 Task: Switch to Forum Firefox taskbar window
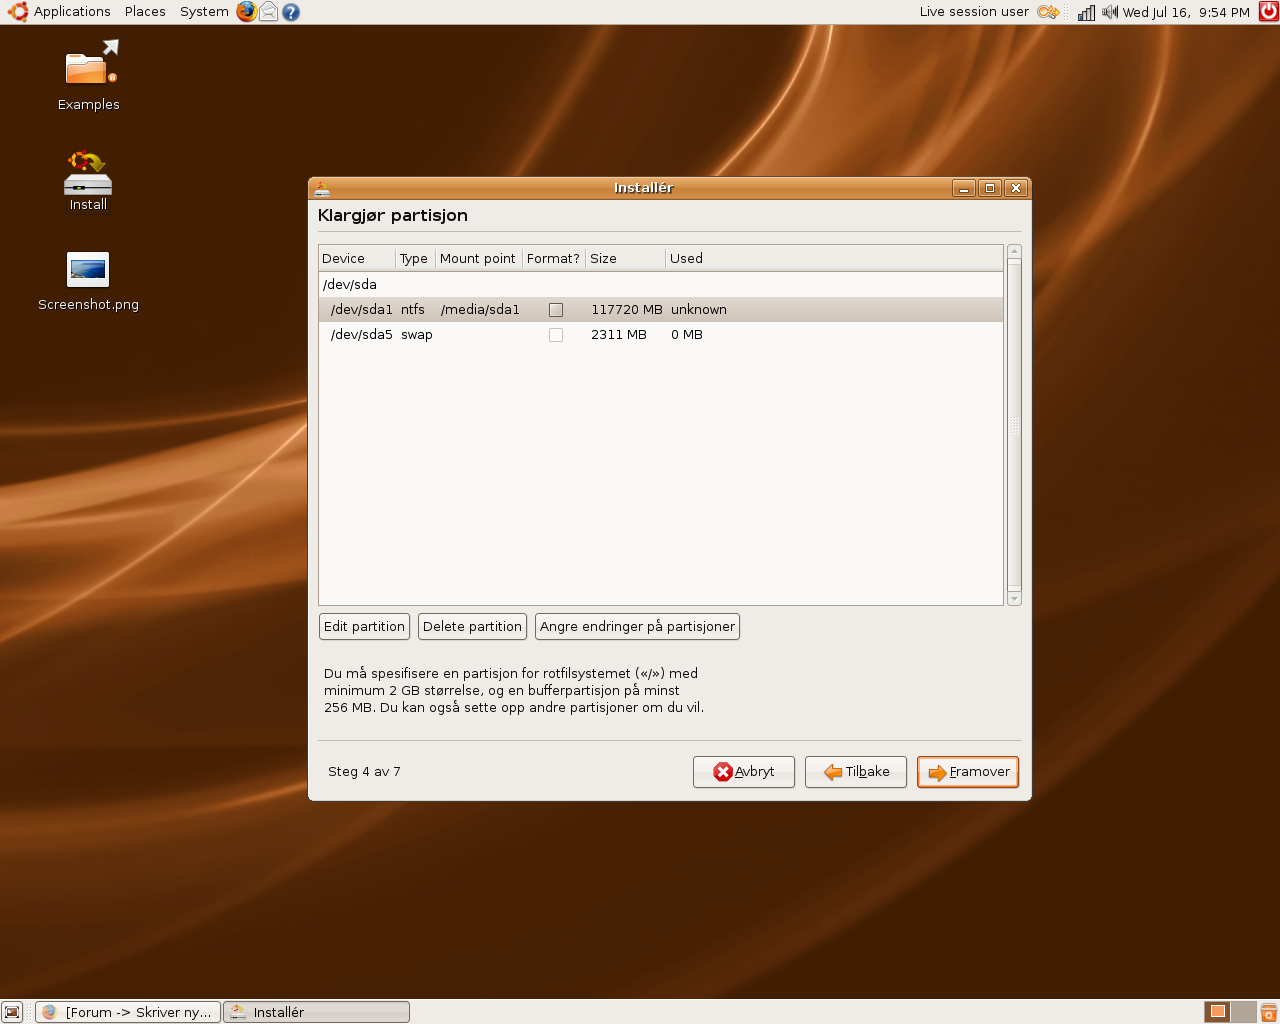(128, 1012)
